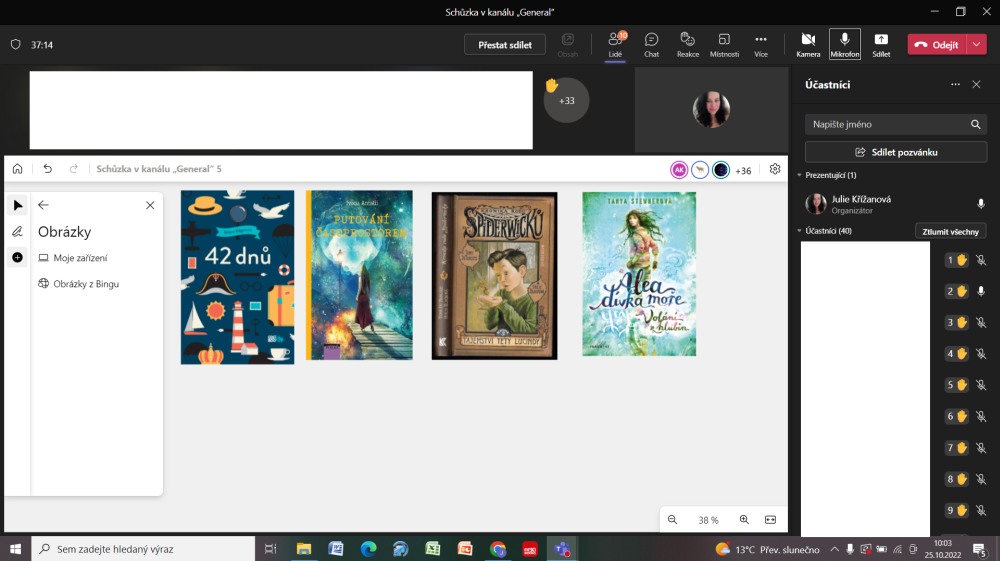Select the Alea dívka moře book cover
This screenshot has width=1000, height=561.
[x=639, y=274]
